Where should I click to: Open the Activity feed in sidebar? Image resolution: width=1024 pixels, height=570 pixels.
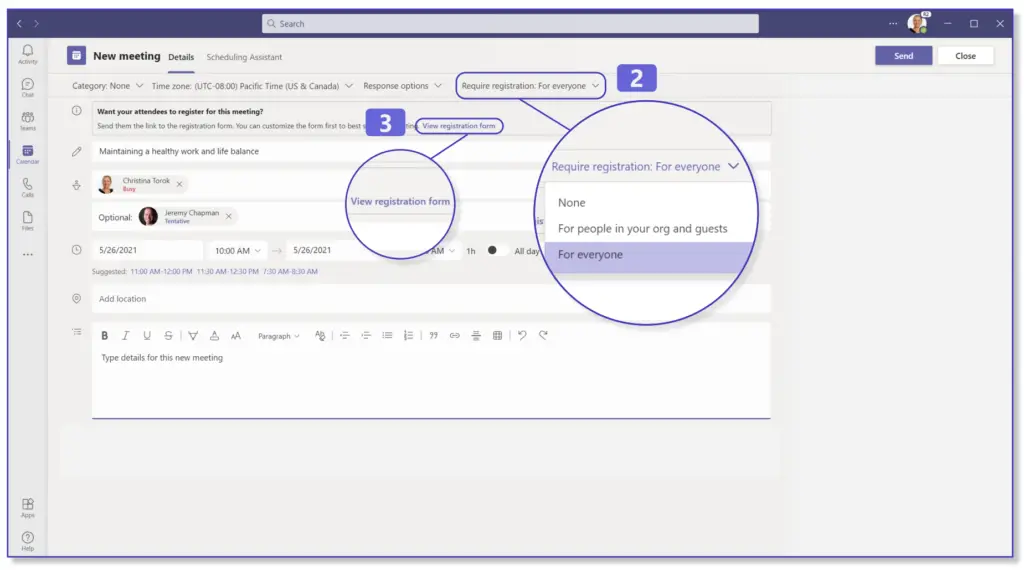(x=27, y=54)
